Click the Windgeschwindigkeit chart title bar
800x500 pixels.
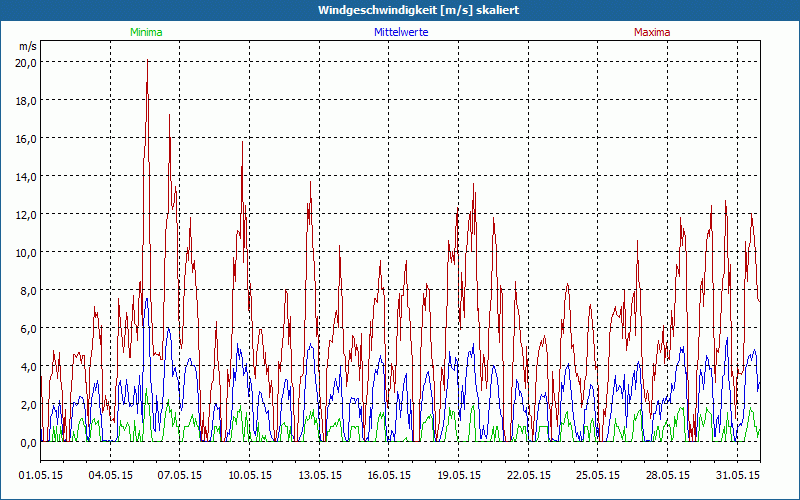(400, 9)
